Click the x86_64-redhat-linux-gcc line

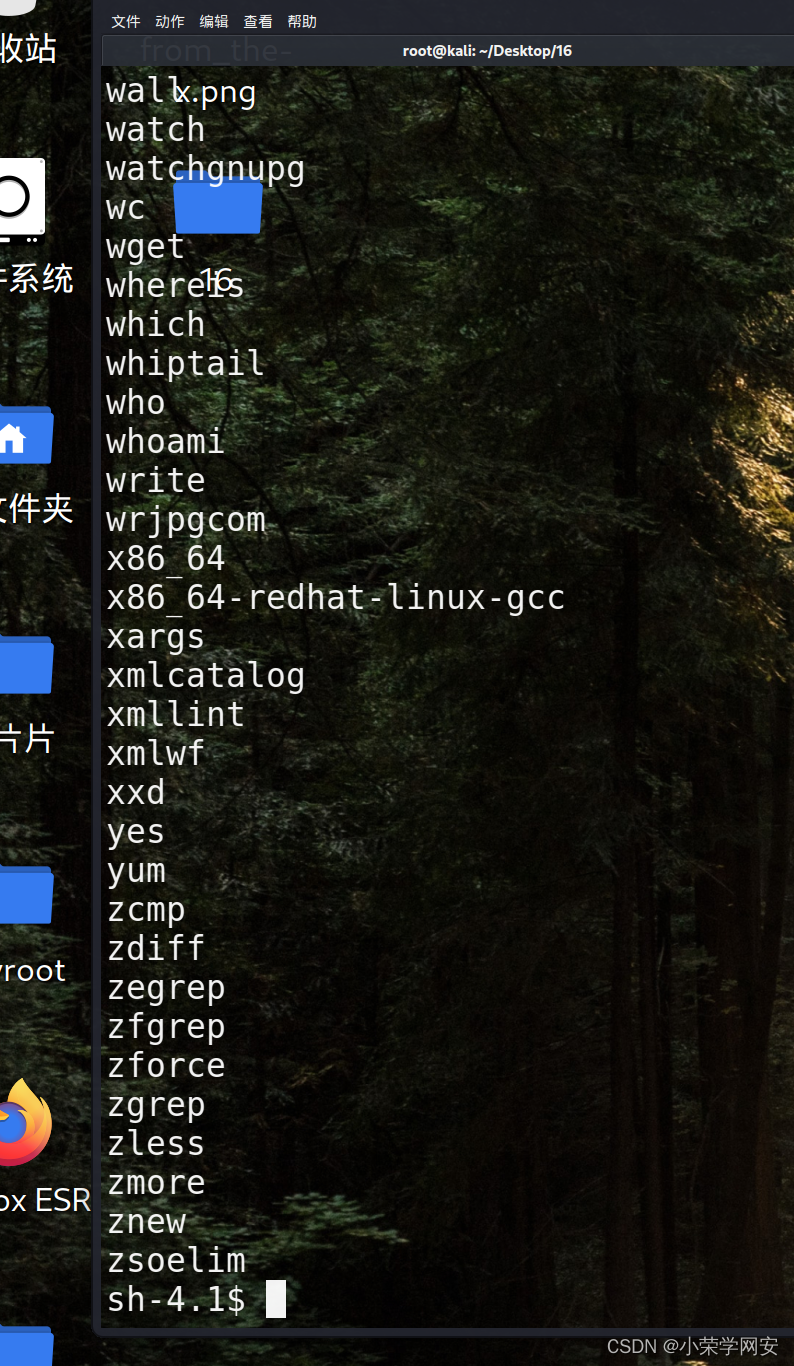click(x=336, y=598)
